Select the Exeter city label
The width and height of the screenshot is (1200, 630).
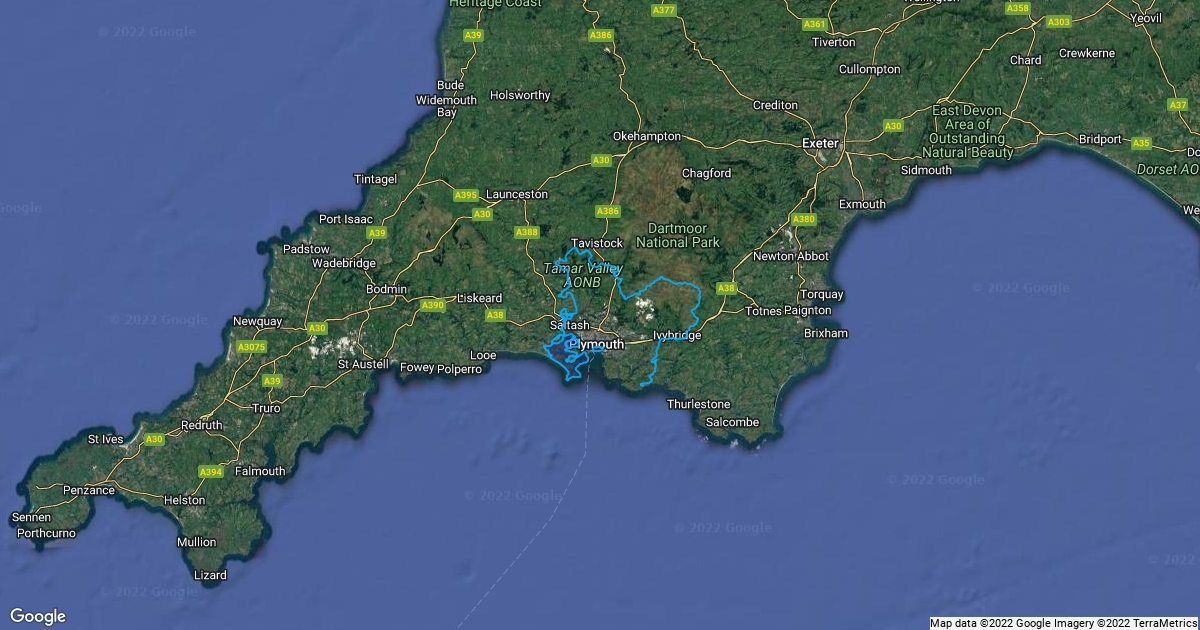[820, 144]
